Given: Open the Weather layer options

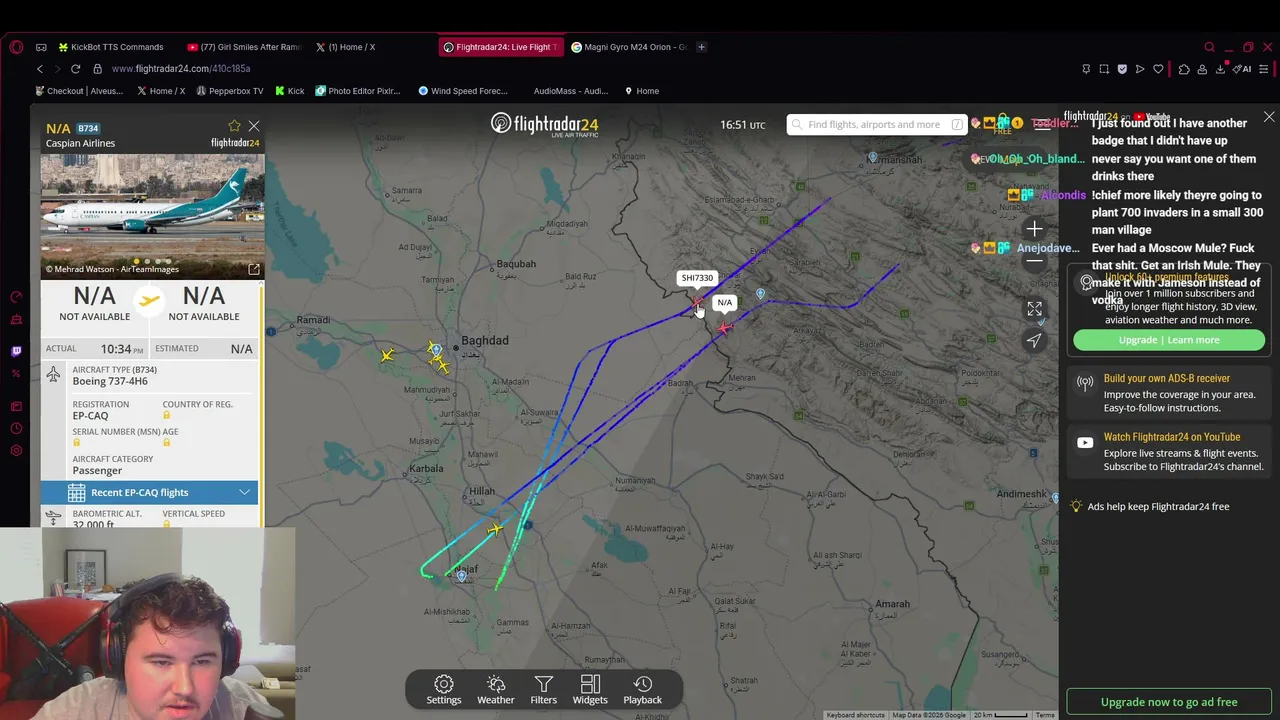Looking at the screenshot, I should point(496,690).
